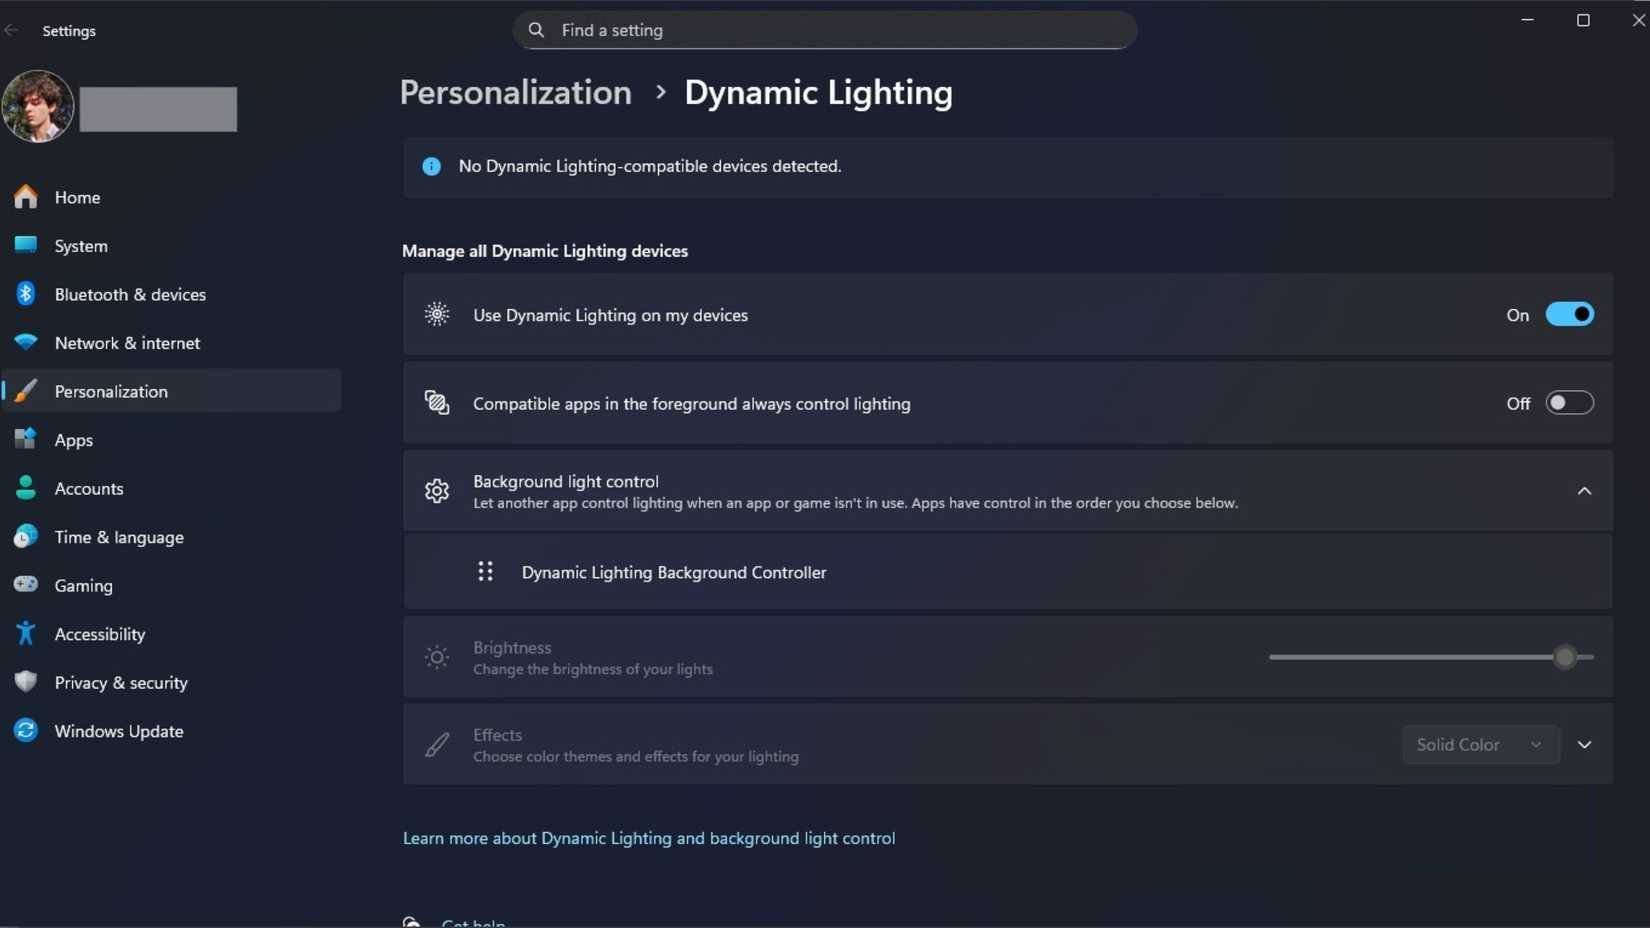The width and height of the screenshot is (1650, 928).
Task: Adjust the Brightness slider for your lights
Action: 1566,657
